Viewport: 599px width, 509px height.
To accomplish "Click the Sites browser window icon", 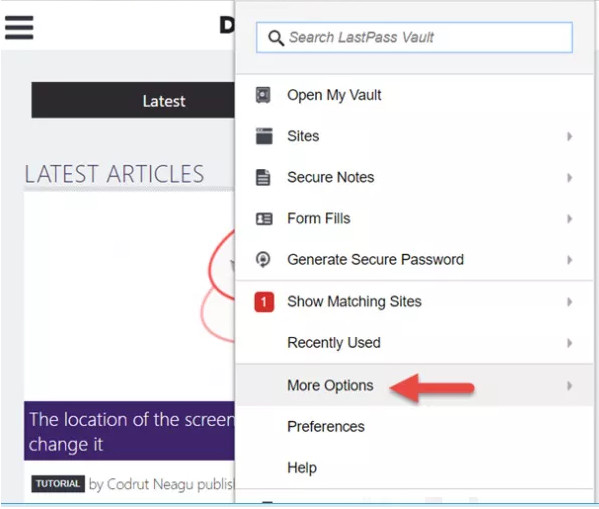I will [x=264, y=136].
